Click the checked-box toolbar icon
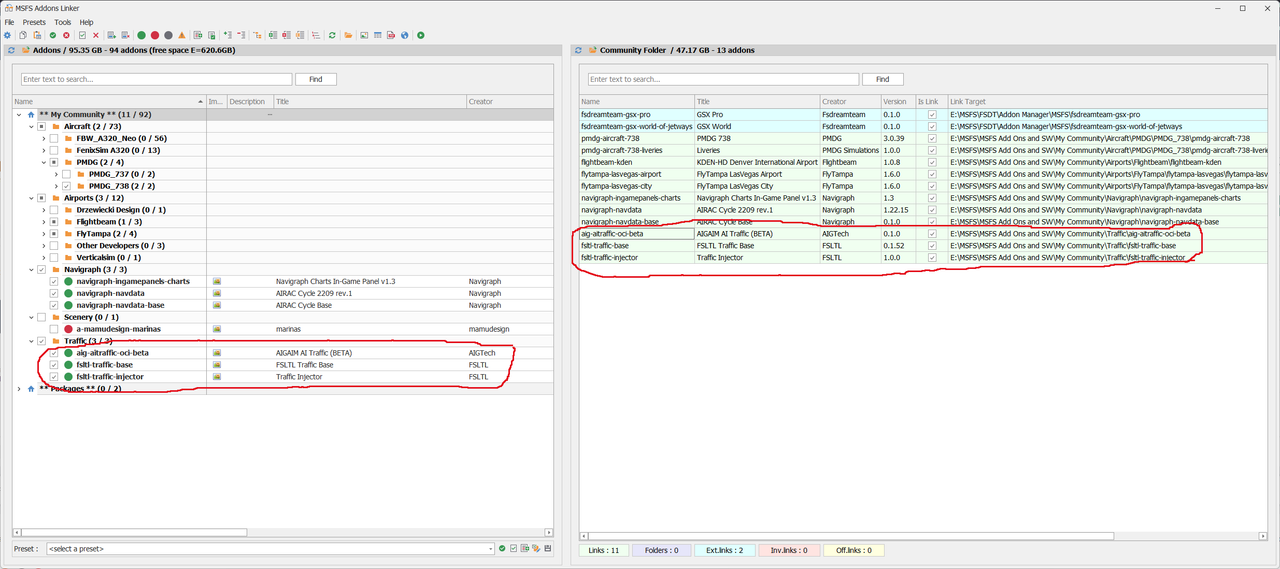 [82, 35]
